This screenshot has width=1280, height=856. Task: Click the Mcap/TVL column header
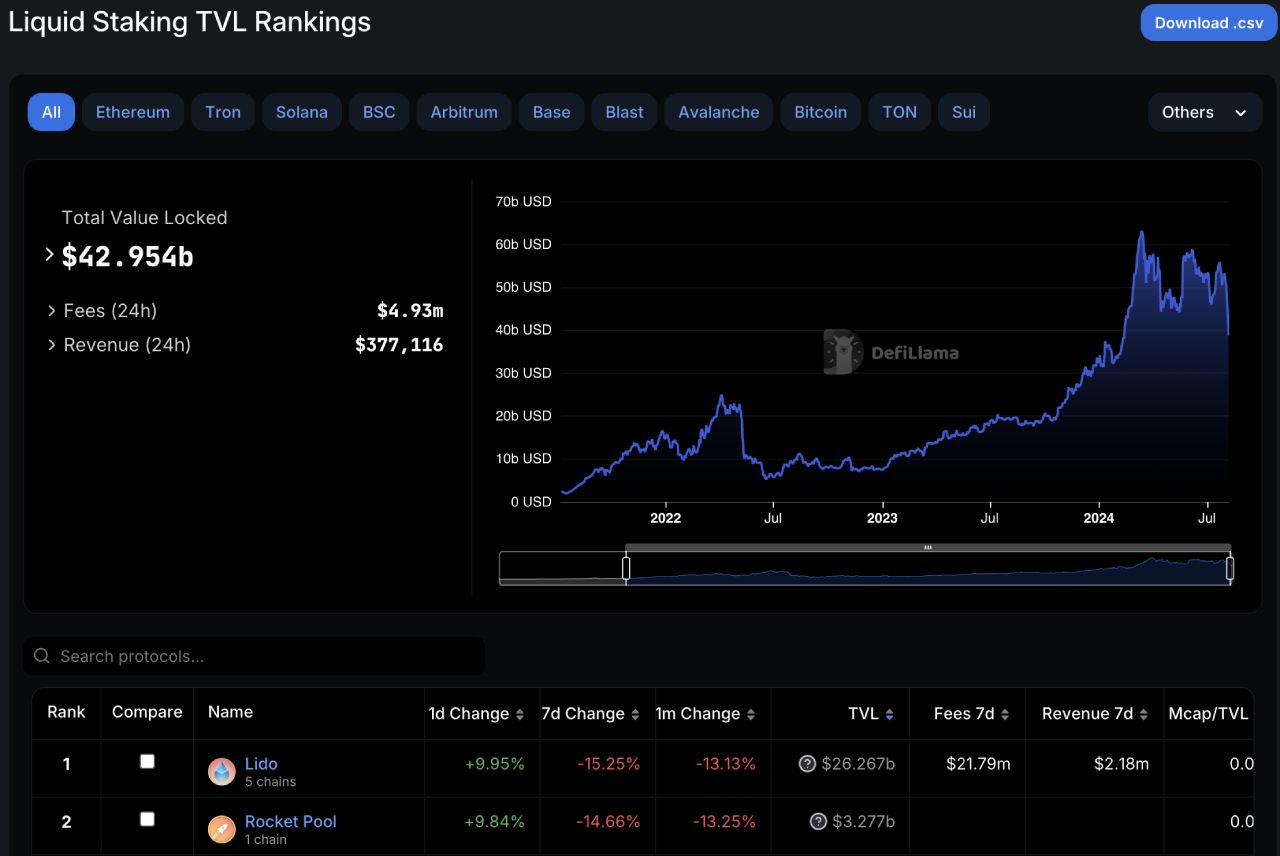click(1208, 713)
